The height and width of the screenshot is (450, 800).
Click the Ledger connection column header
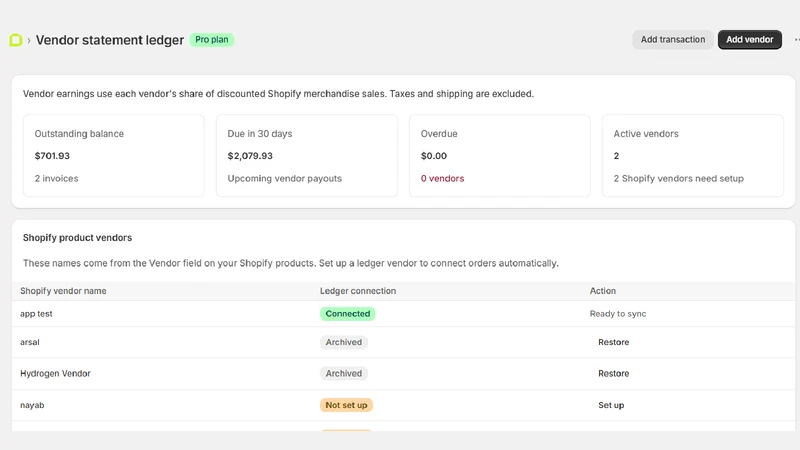[358, 291]
